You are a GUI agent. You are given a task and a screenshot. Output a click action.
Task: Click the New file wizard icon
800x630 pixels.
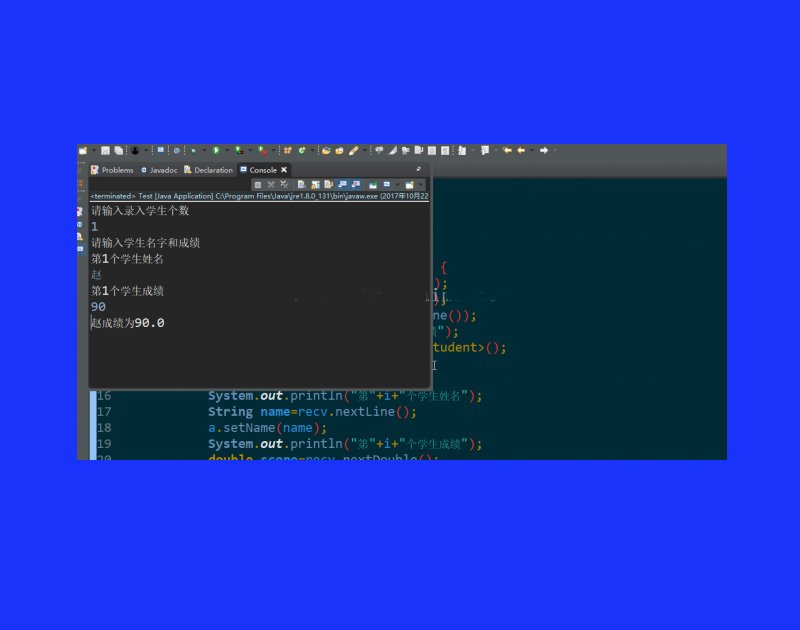[83, 150]
